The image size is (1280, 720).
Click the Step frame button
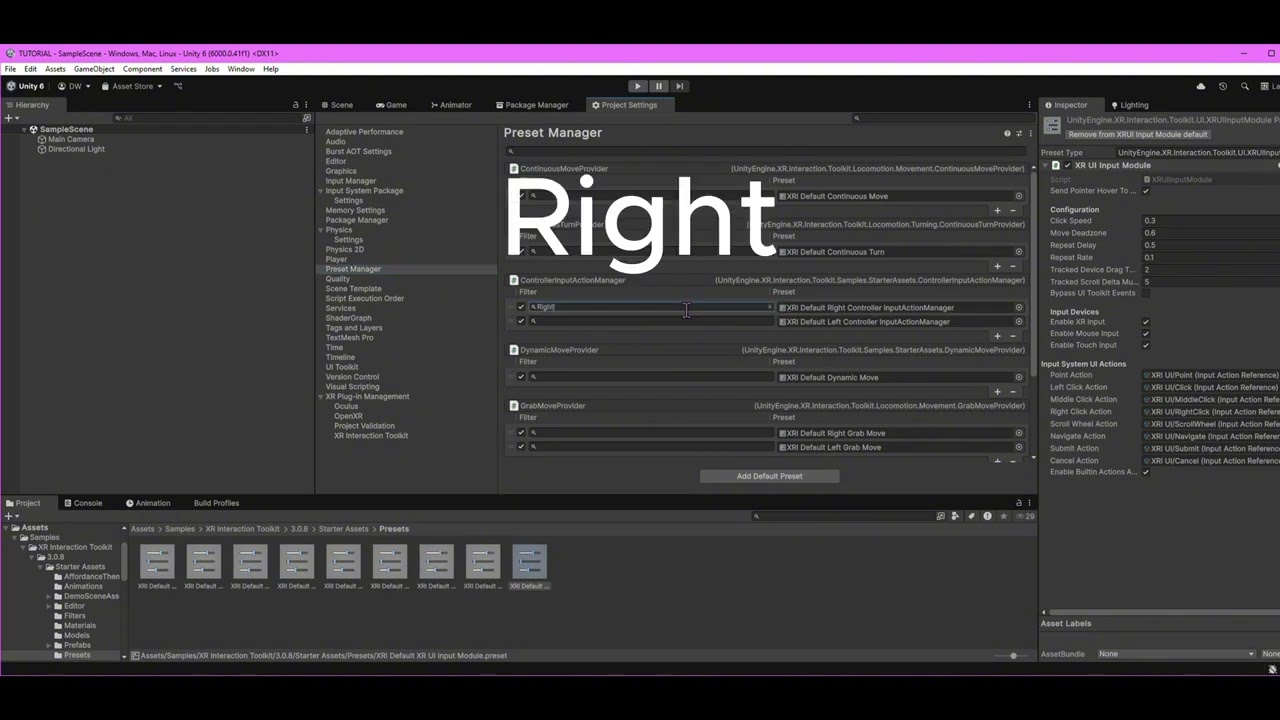point(679,86)
